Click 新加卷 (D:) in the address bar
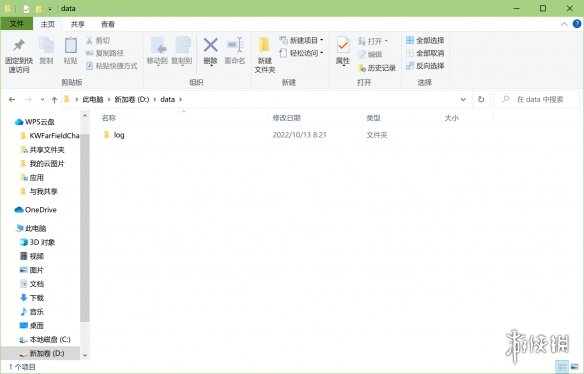 [131, 99]
